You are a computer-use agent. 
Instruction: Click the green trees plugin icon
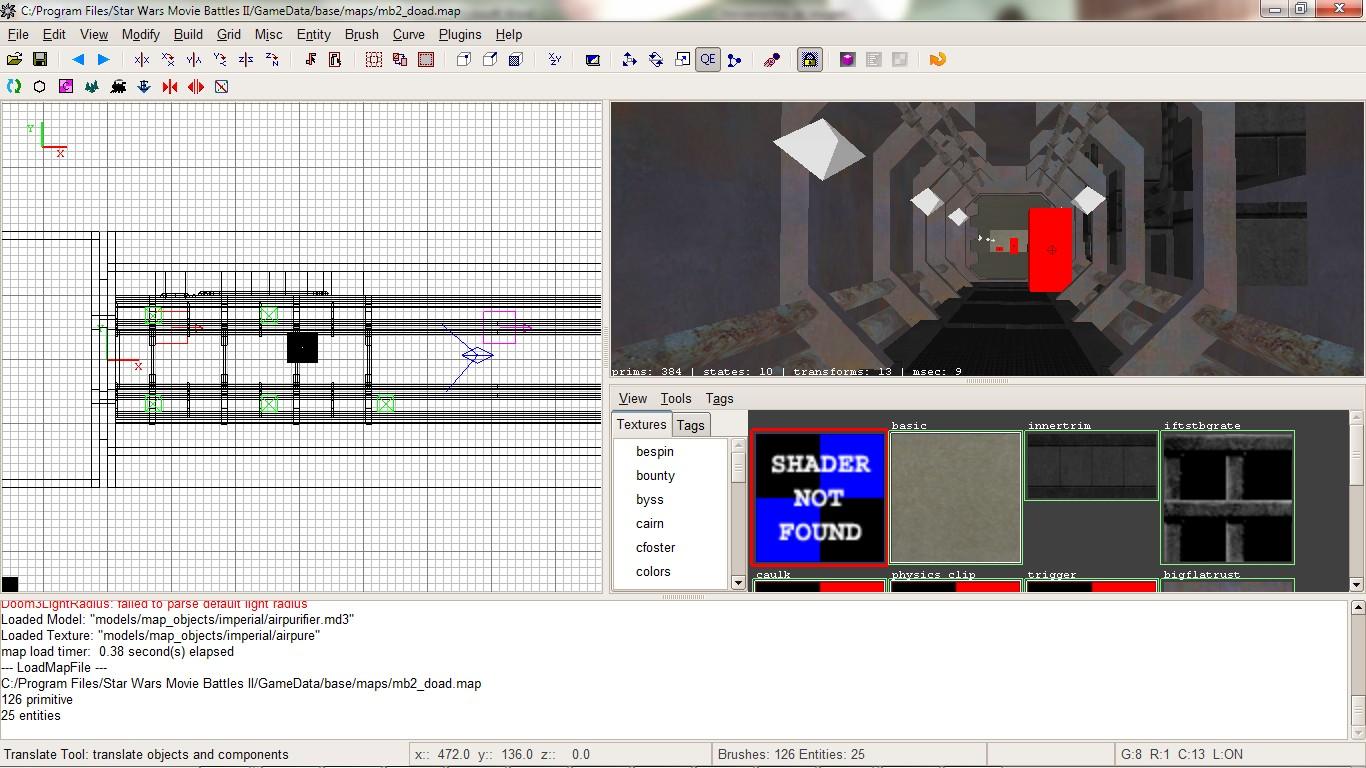(92, 87)
